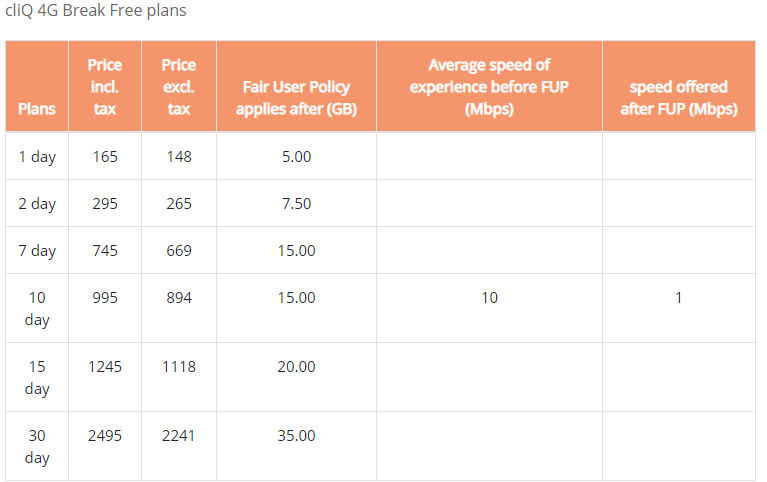Click the price 165 cell

[105, 157]
